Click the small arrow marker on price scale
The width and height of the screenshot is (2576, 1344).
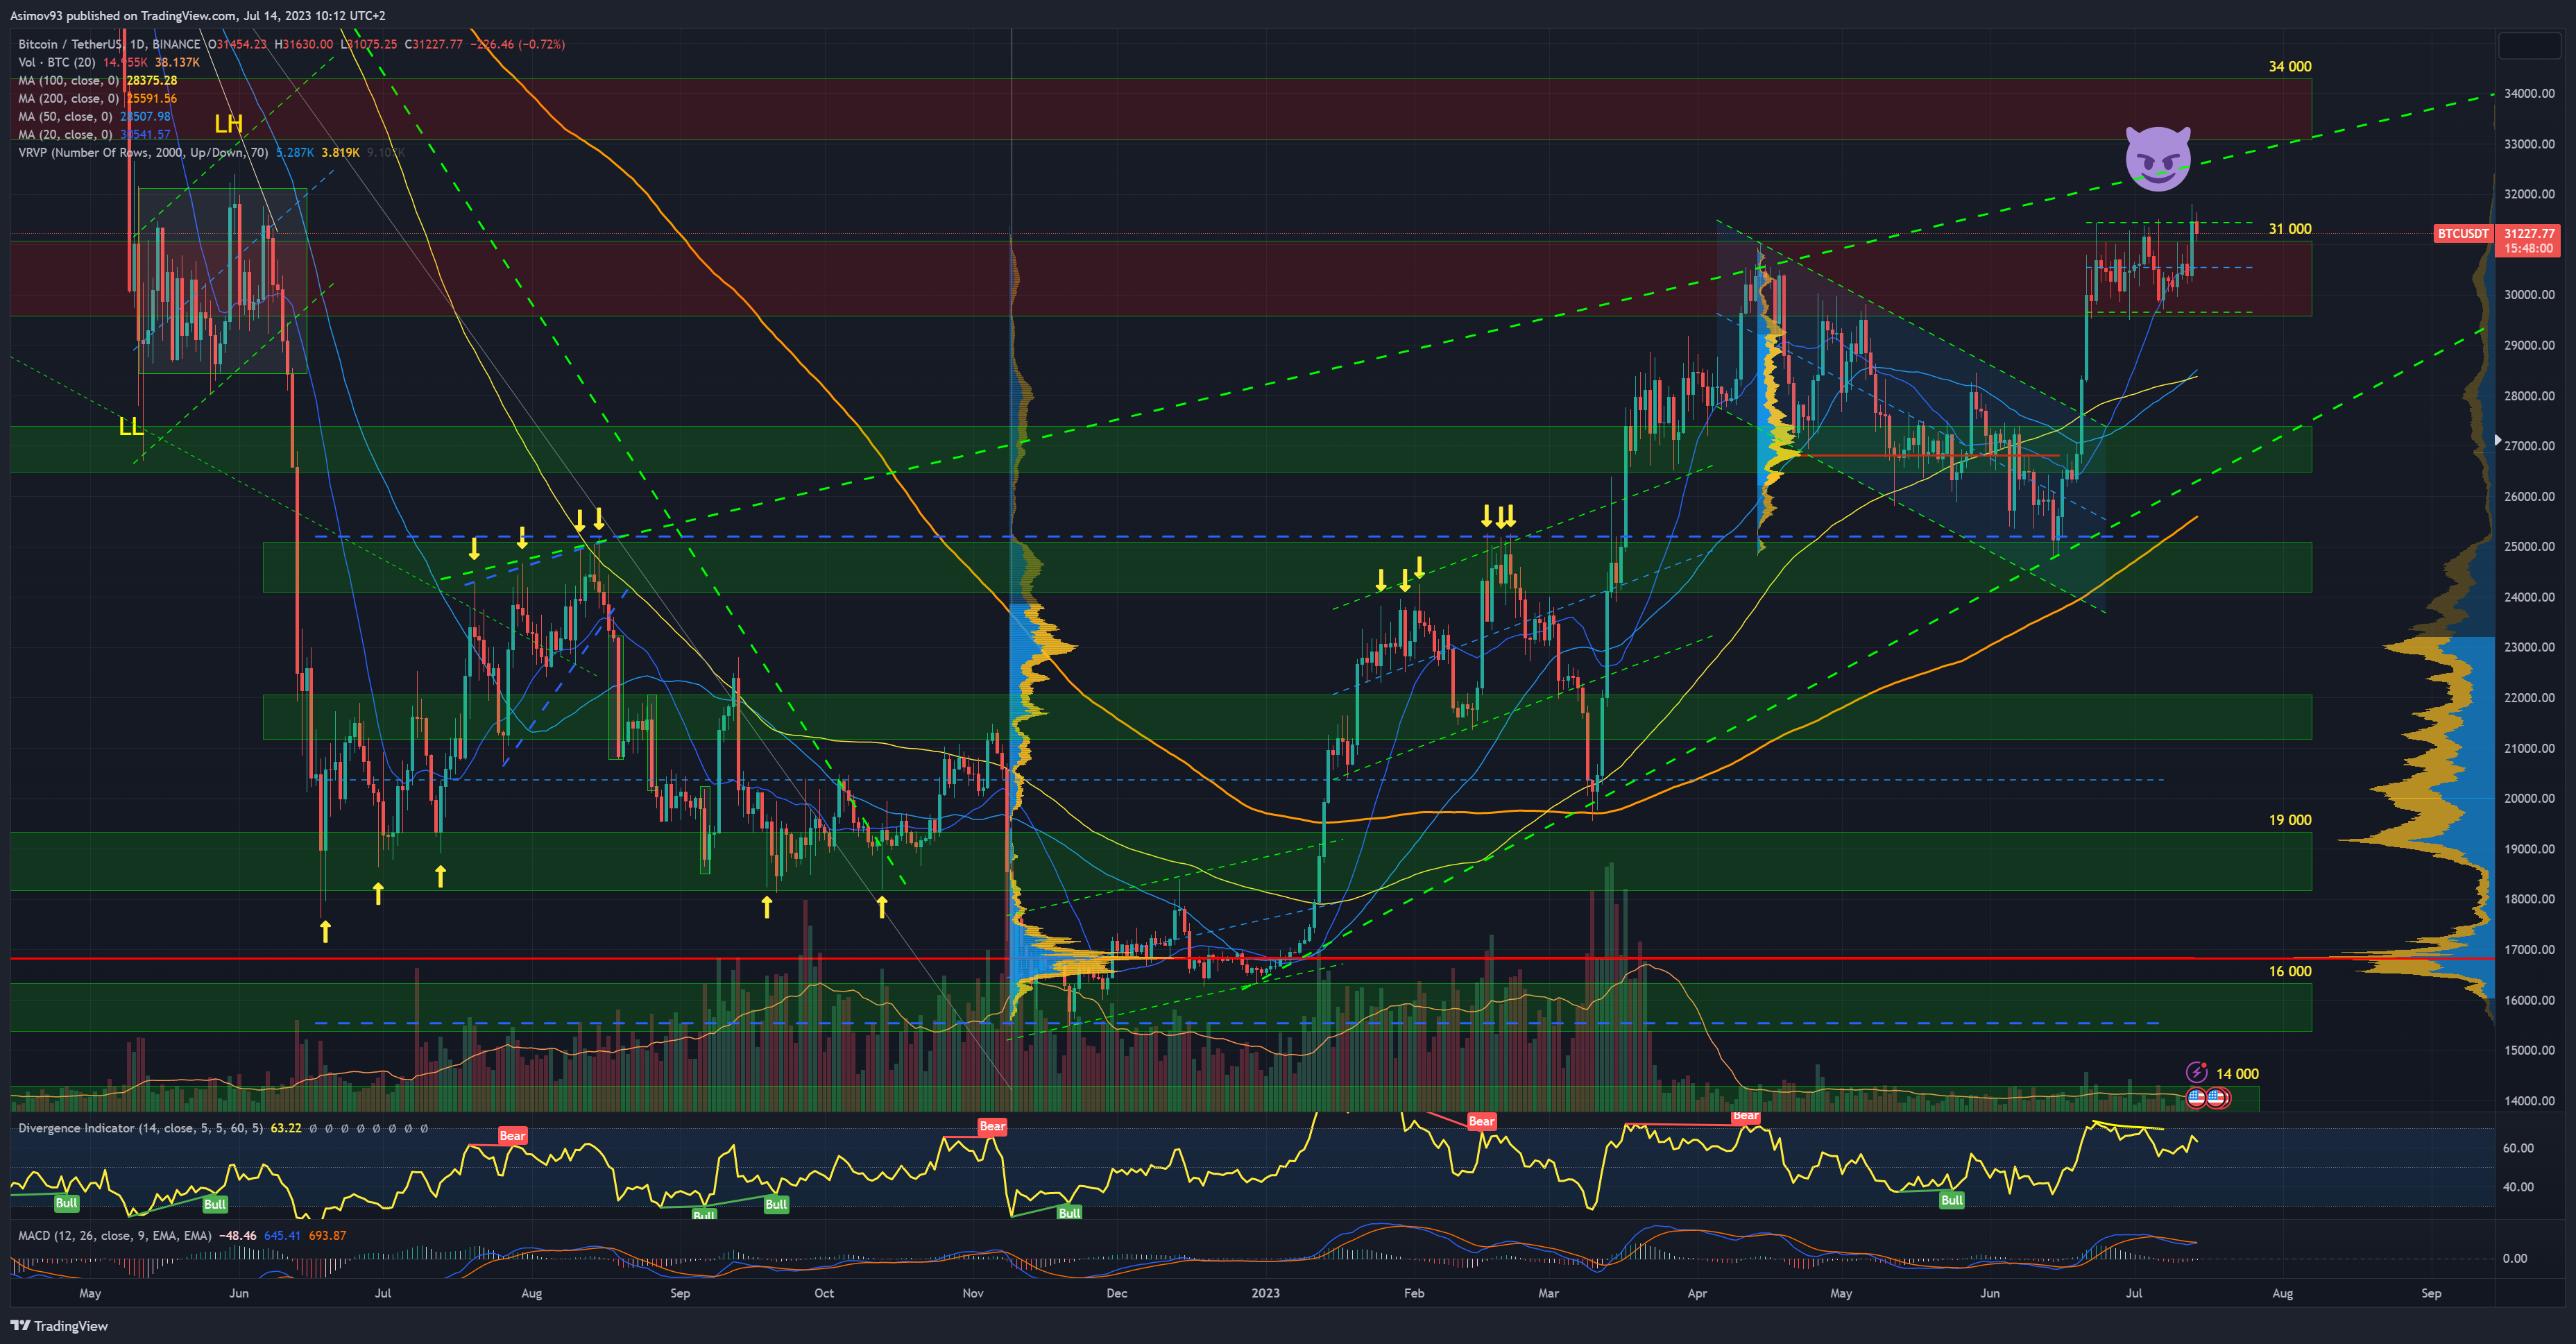(x=2498, y=439)
